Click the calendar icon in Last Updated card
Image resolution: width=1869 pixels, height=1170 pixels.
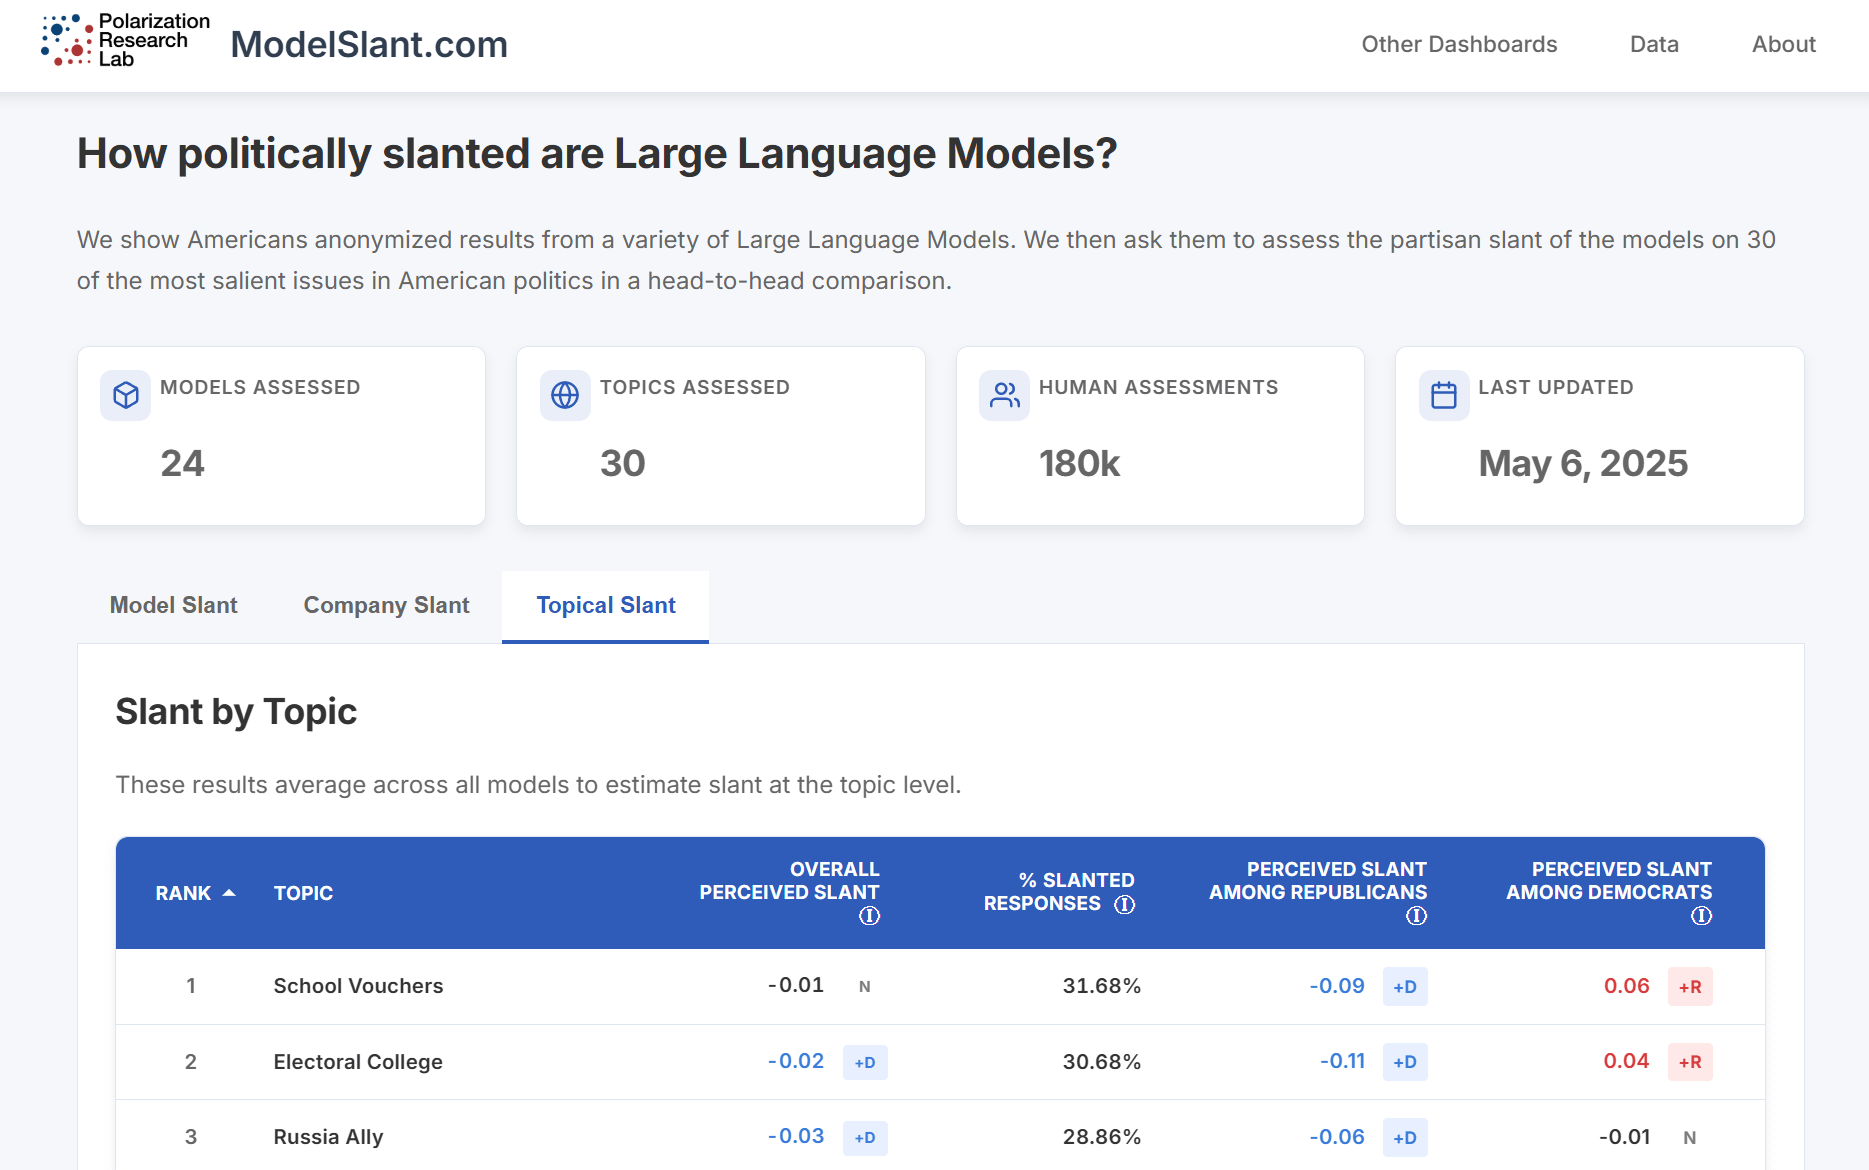tap(1444, 395)
